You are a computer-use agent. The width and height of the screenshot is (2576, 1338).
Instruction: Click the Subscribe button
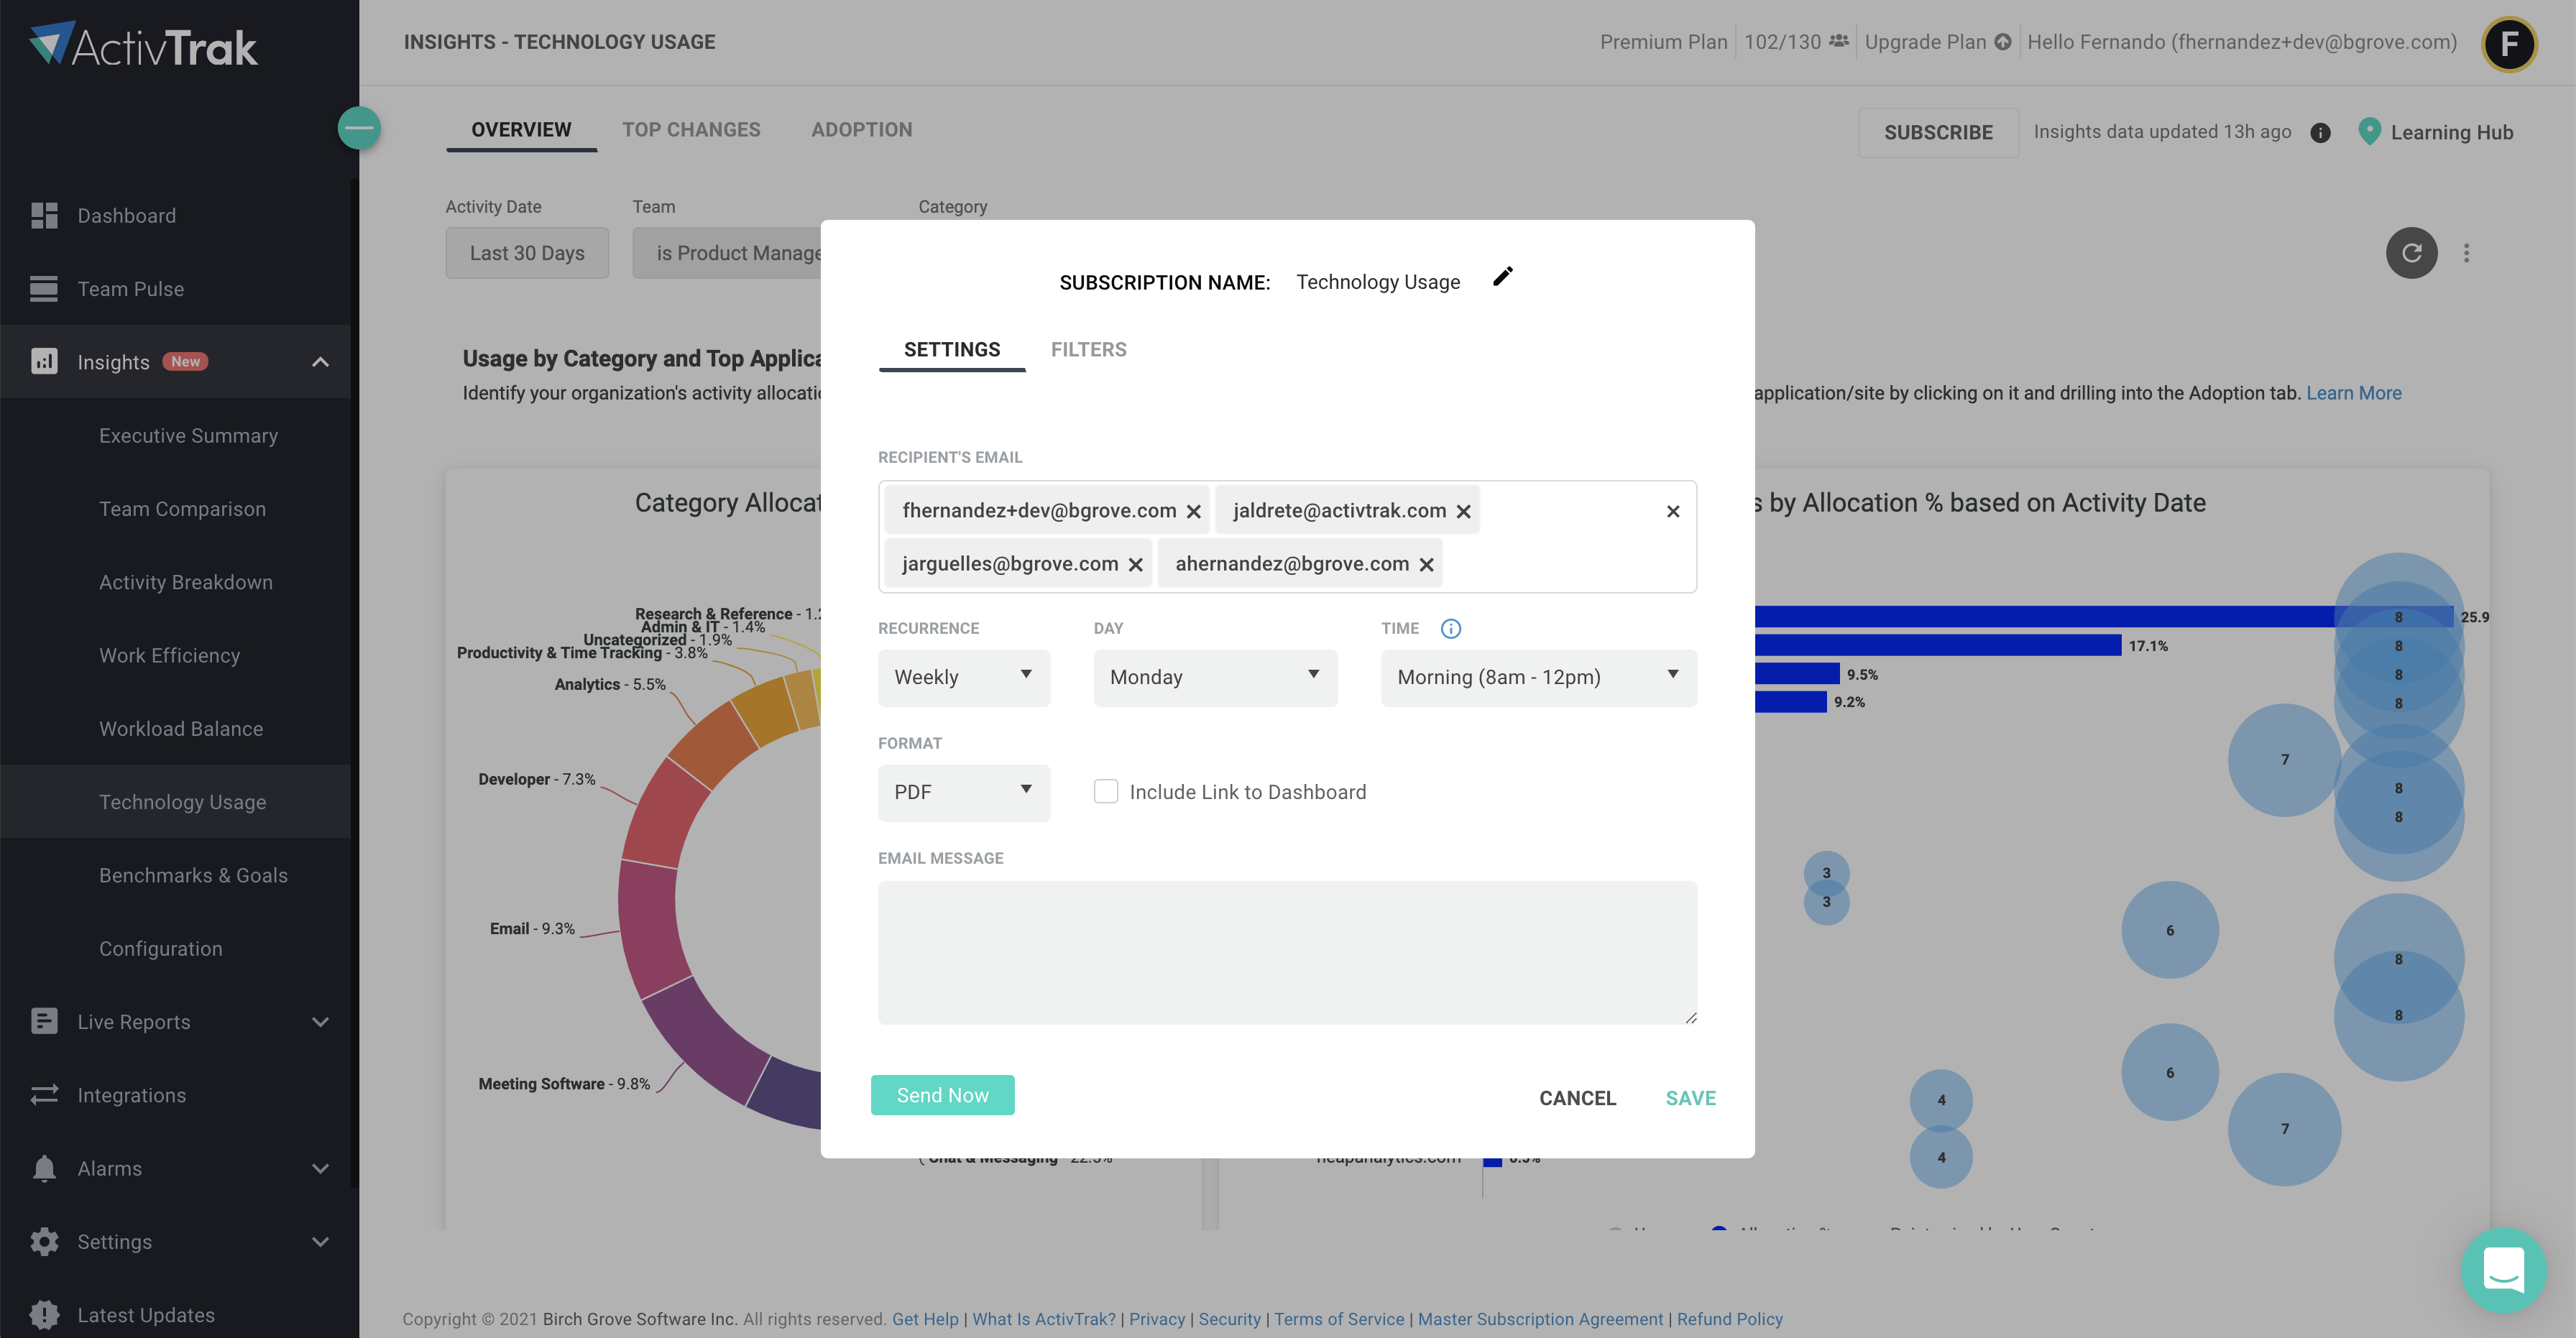point(1938,132)
